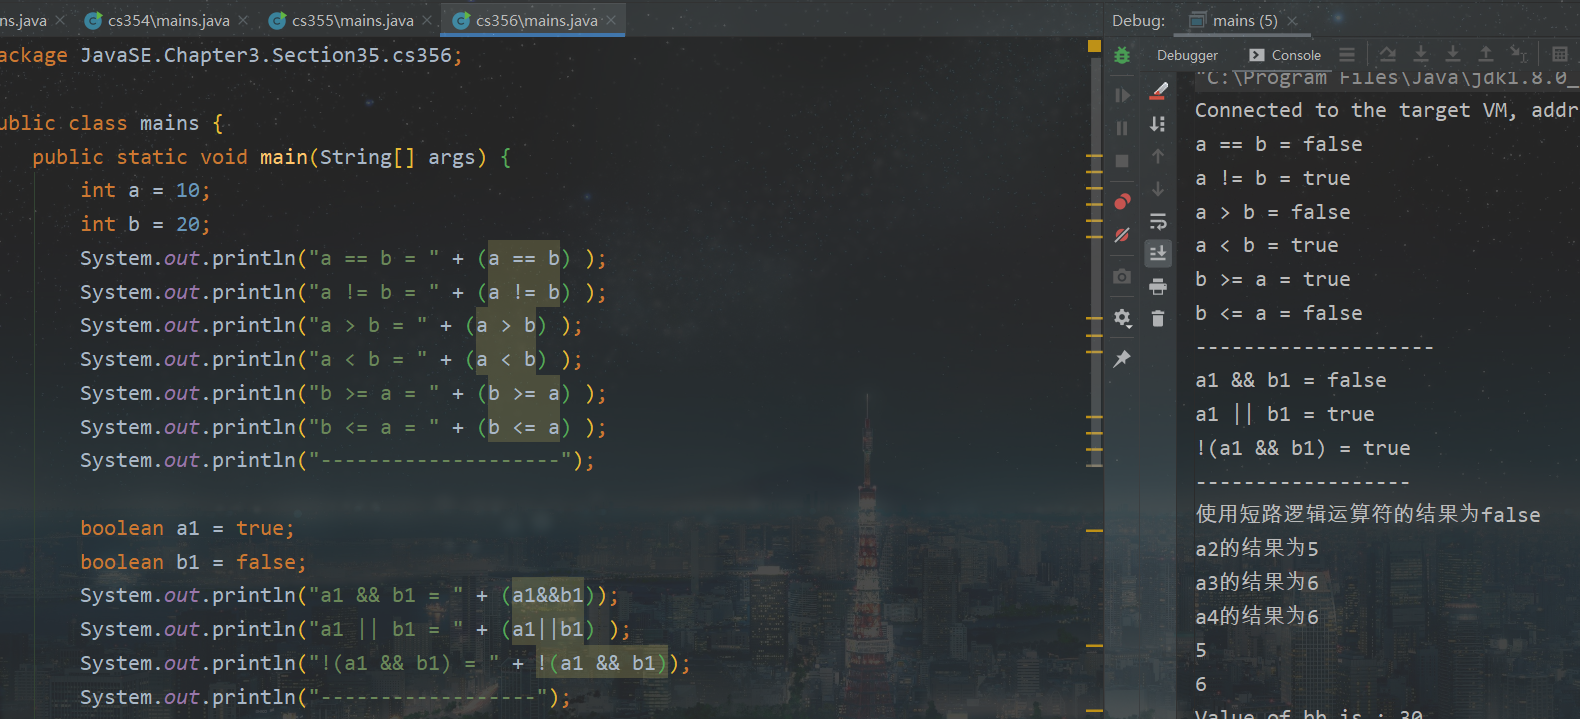Click the Run to Cursor icon

tap(1519, 55)
